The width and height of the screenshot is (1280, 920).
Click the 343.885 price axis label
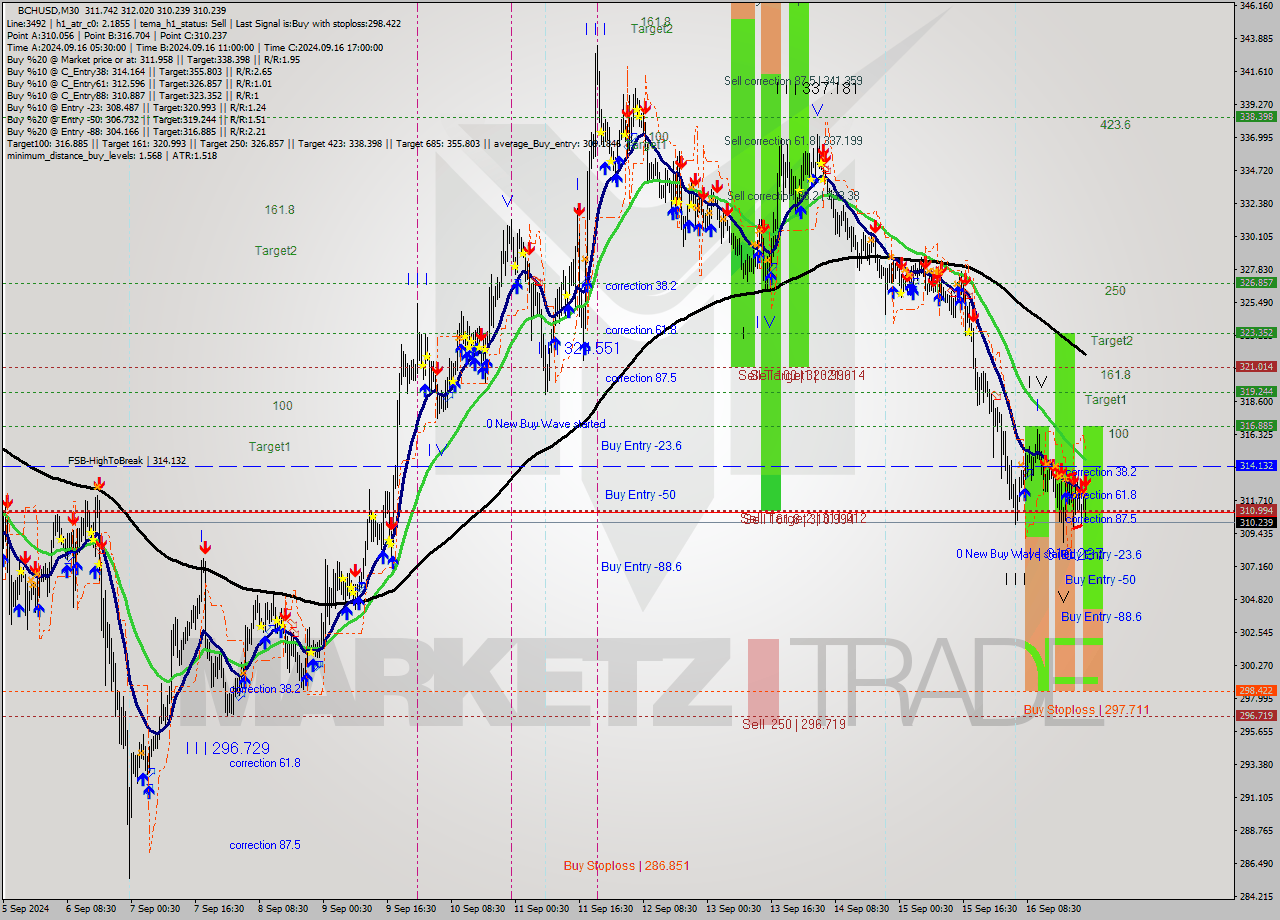(x=1255, y=39)
